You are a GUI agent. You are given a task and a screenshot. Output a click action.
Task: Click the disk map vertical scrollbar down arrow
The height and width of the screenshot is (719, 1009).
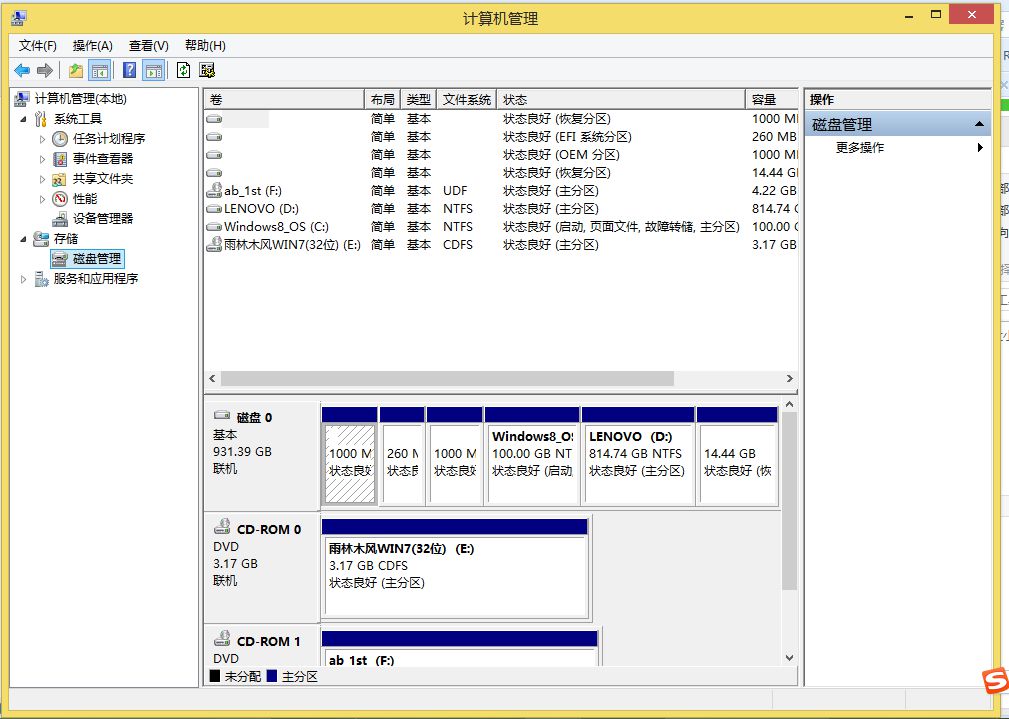pos(790,658)
